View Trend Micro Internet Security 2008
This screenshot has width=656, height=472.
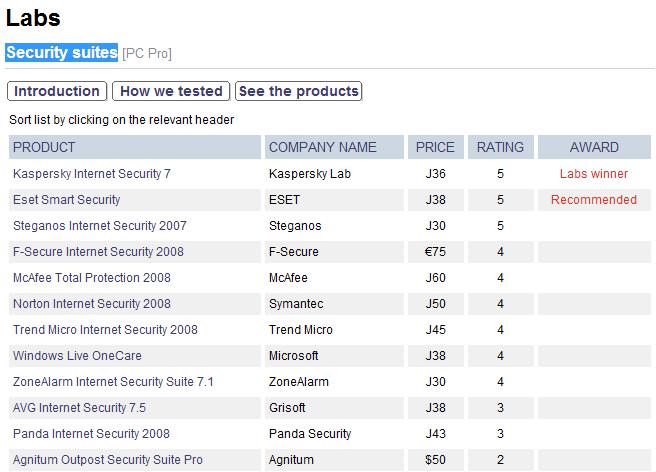click(105, 330)
